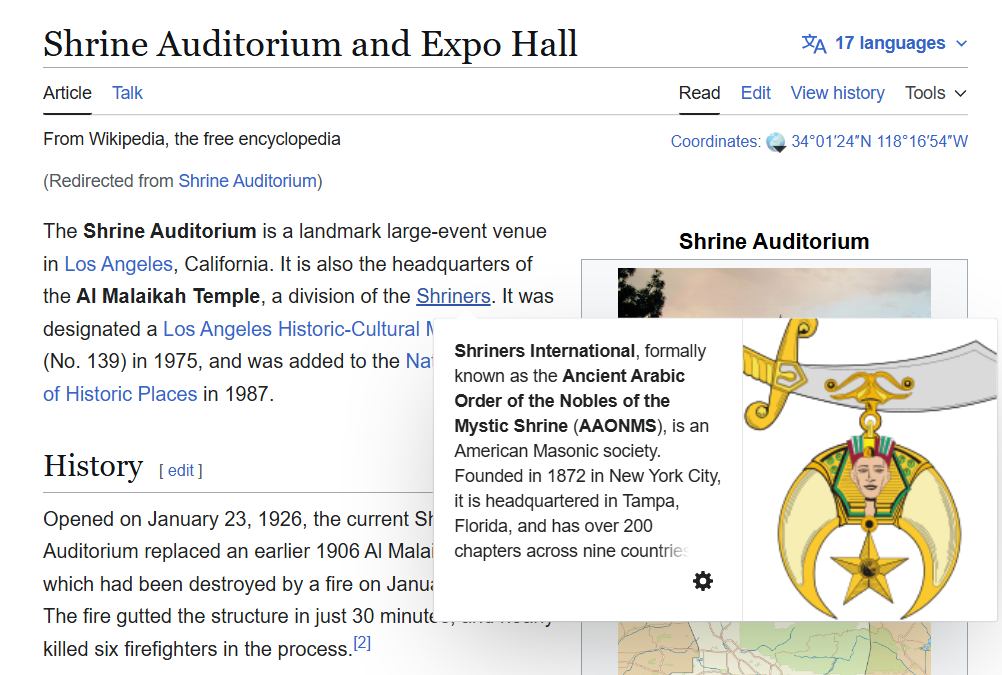
Task: Click the language translation icon
Action: pos(814,43)
